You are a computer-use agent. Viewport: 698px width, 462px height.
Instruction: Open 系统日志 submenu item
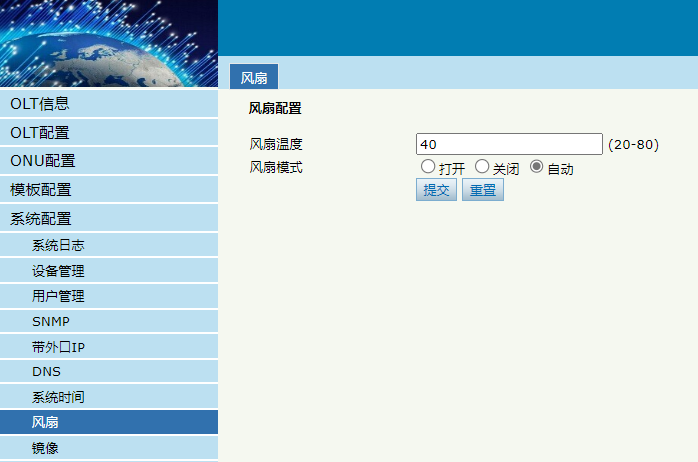109,245
